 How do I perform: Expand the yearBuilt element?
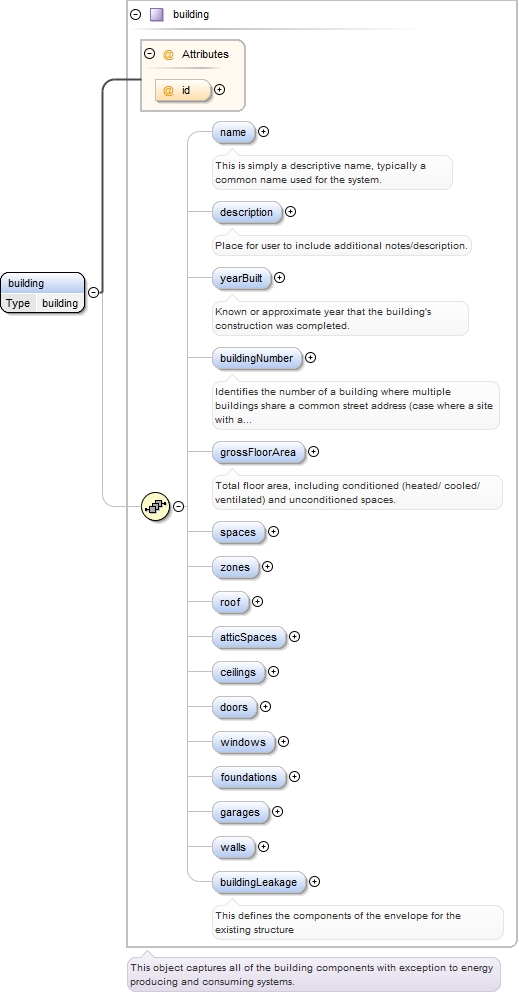279,278
